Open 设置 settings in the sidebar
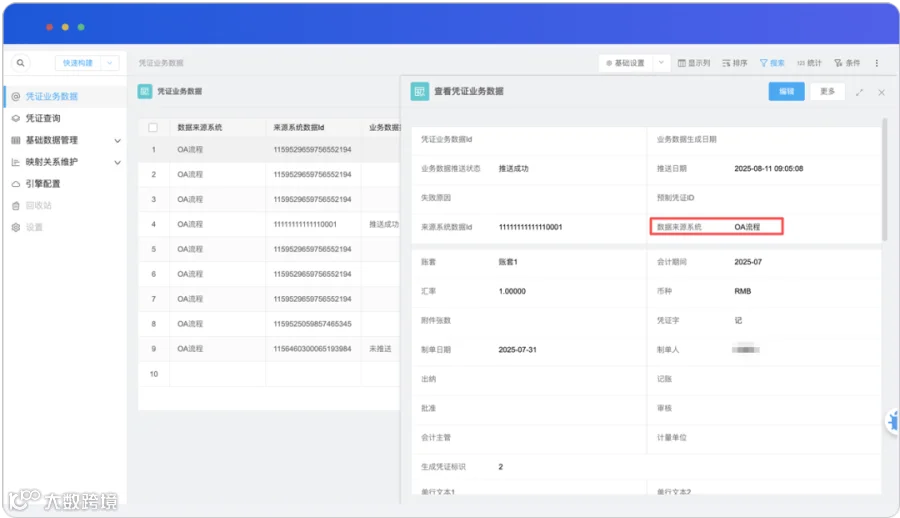Image resolution: width=900 pixels, height=518 pixels. click(x=34, y=227)
